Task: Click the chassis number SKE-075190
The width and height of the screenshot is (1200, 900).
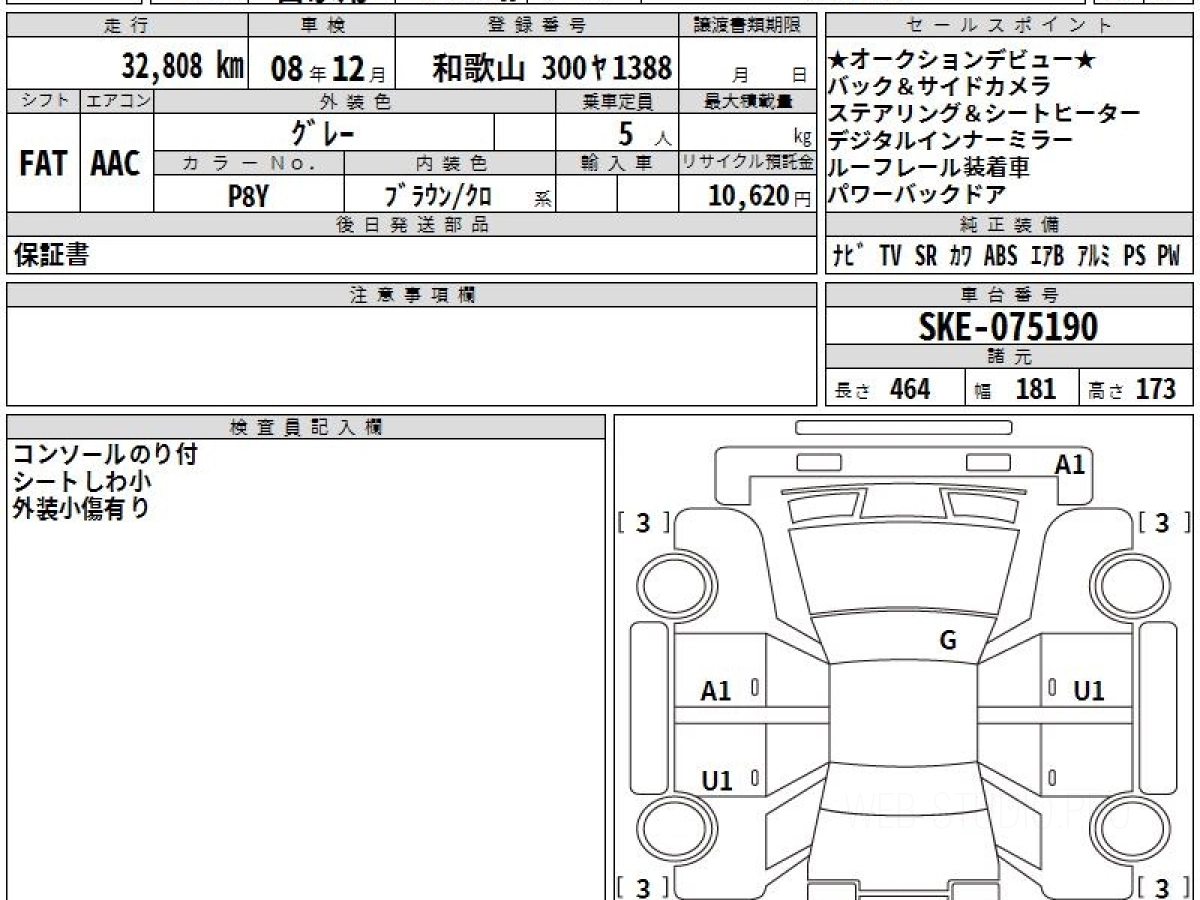Action: point(1008,326)
